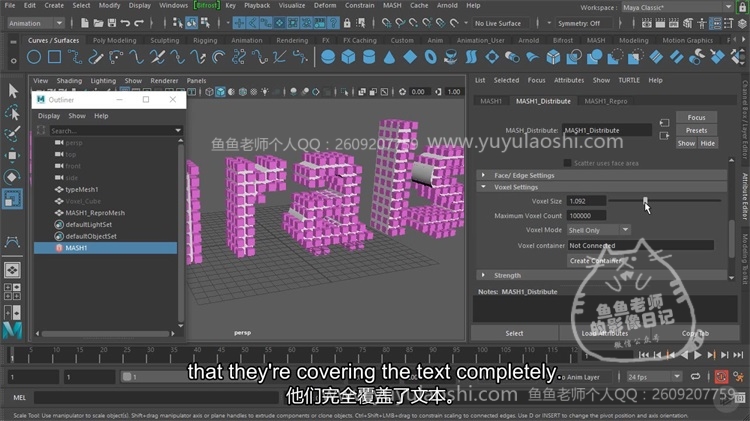Open the Deform menu
Image resolution: width=750 pixels, height=421 pixels.
325,5
